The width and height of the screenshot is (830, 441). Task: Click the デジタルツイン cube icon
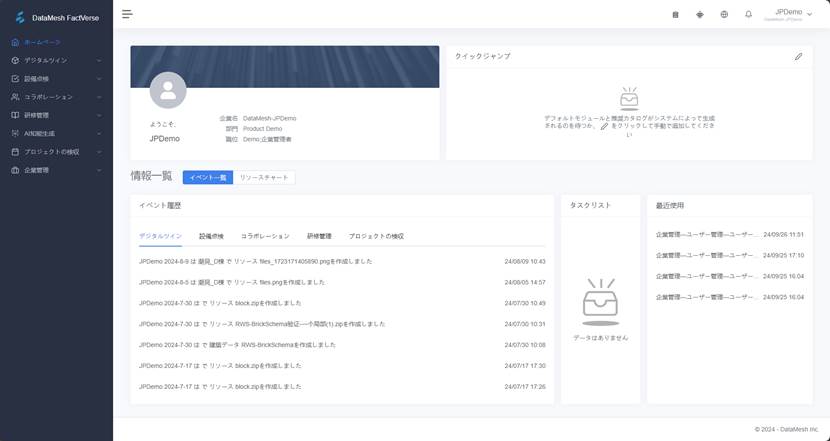[15, 60]
